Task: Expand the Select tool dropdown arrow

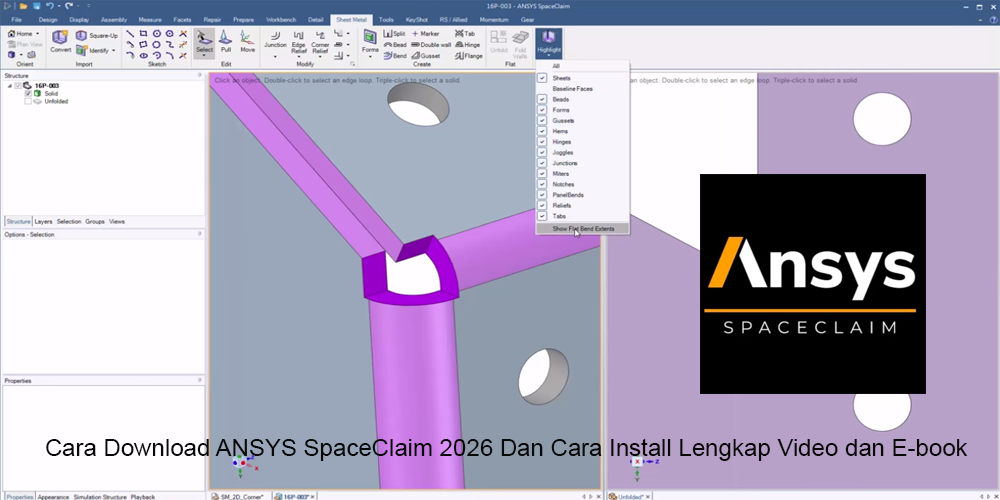Action: tap(204, 56)
